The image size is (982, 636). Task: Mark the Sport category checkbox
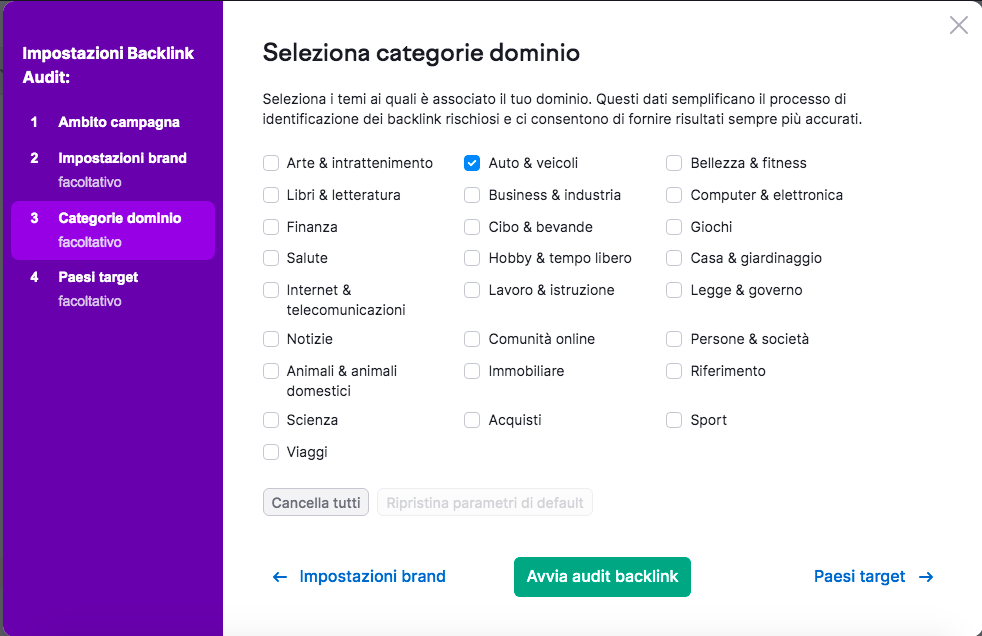(674, 420)
